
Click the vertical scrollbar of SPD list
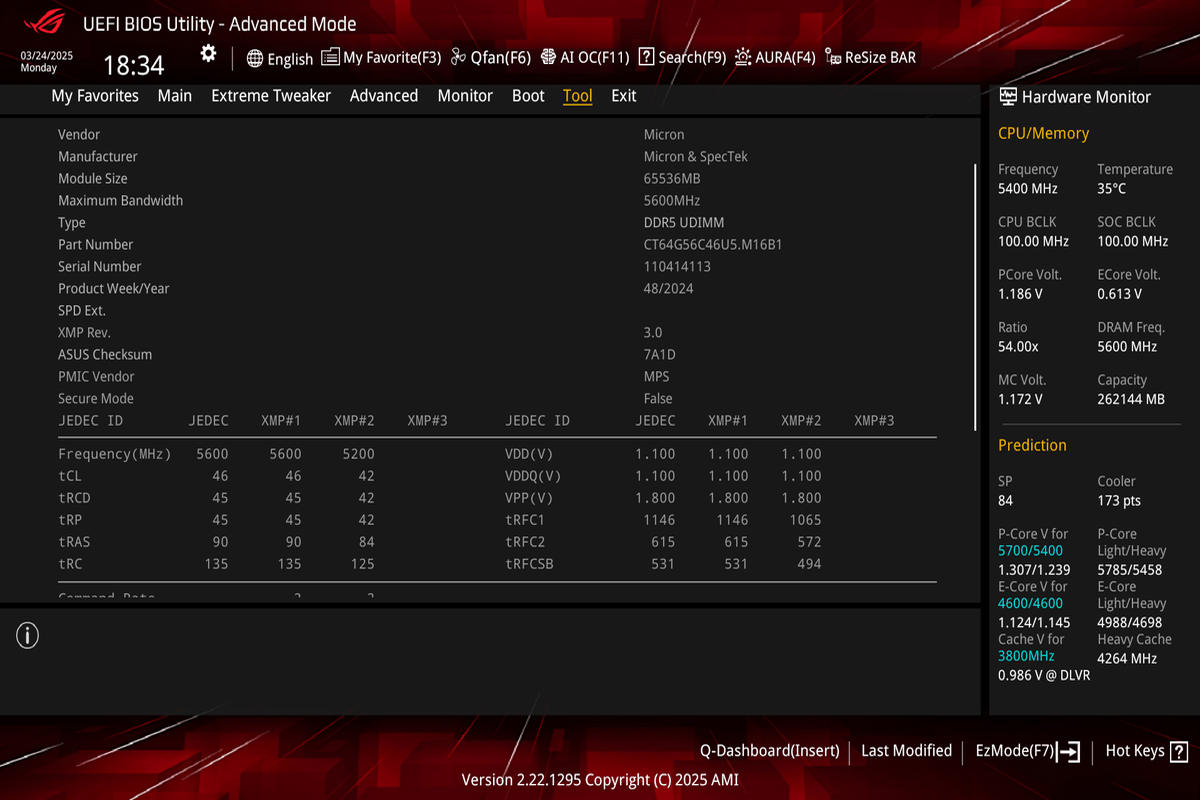pos(975,297)
